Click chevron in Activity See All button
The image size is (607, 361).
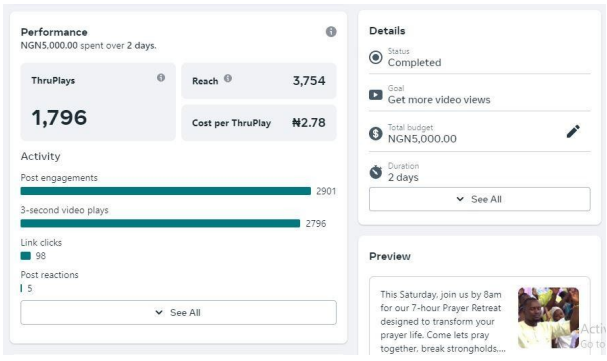[159, 312]
